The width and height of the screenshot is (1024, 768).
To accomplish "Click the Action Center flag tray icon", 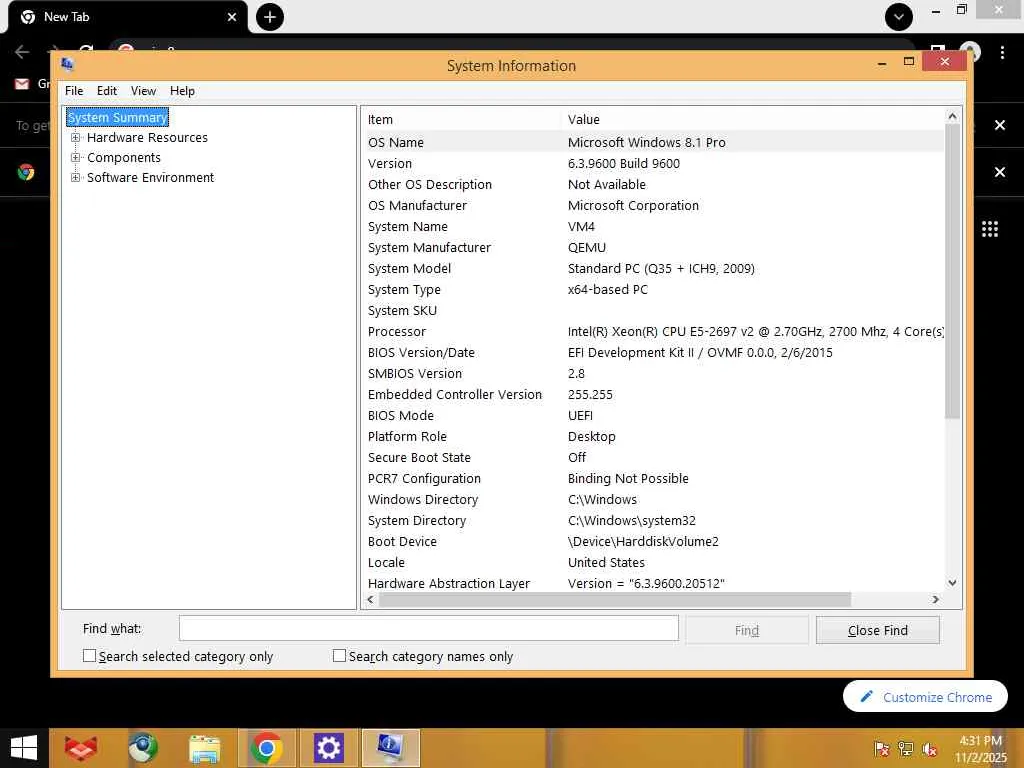I will tap(881, 748).
